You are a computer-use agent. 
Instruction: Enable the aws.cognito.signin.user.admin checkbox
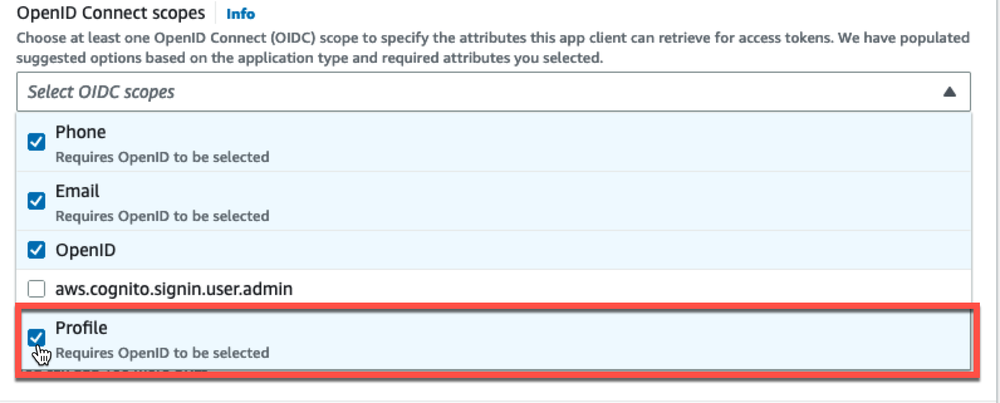[37, 289]
